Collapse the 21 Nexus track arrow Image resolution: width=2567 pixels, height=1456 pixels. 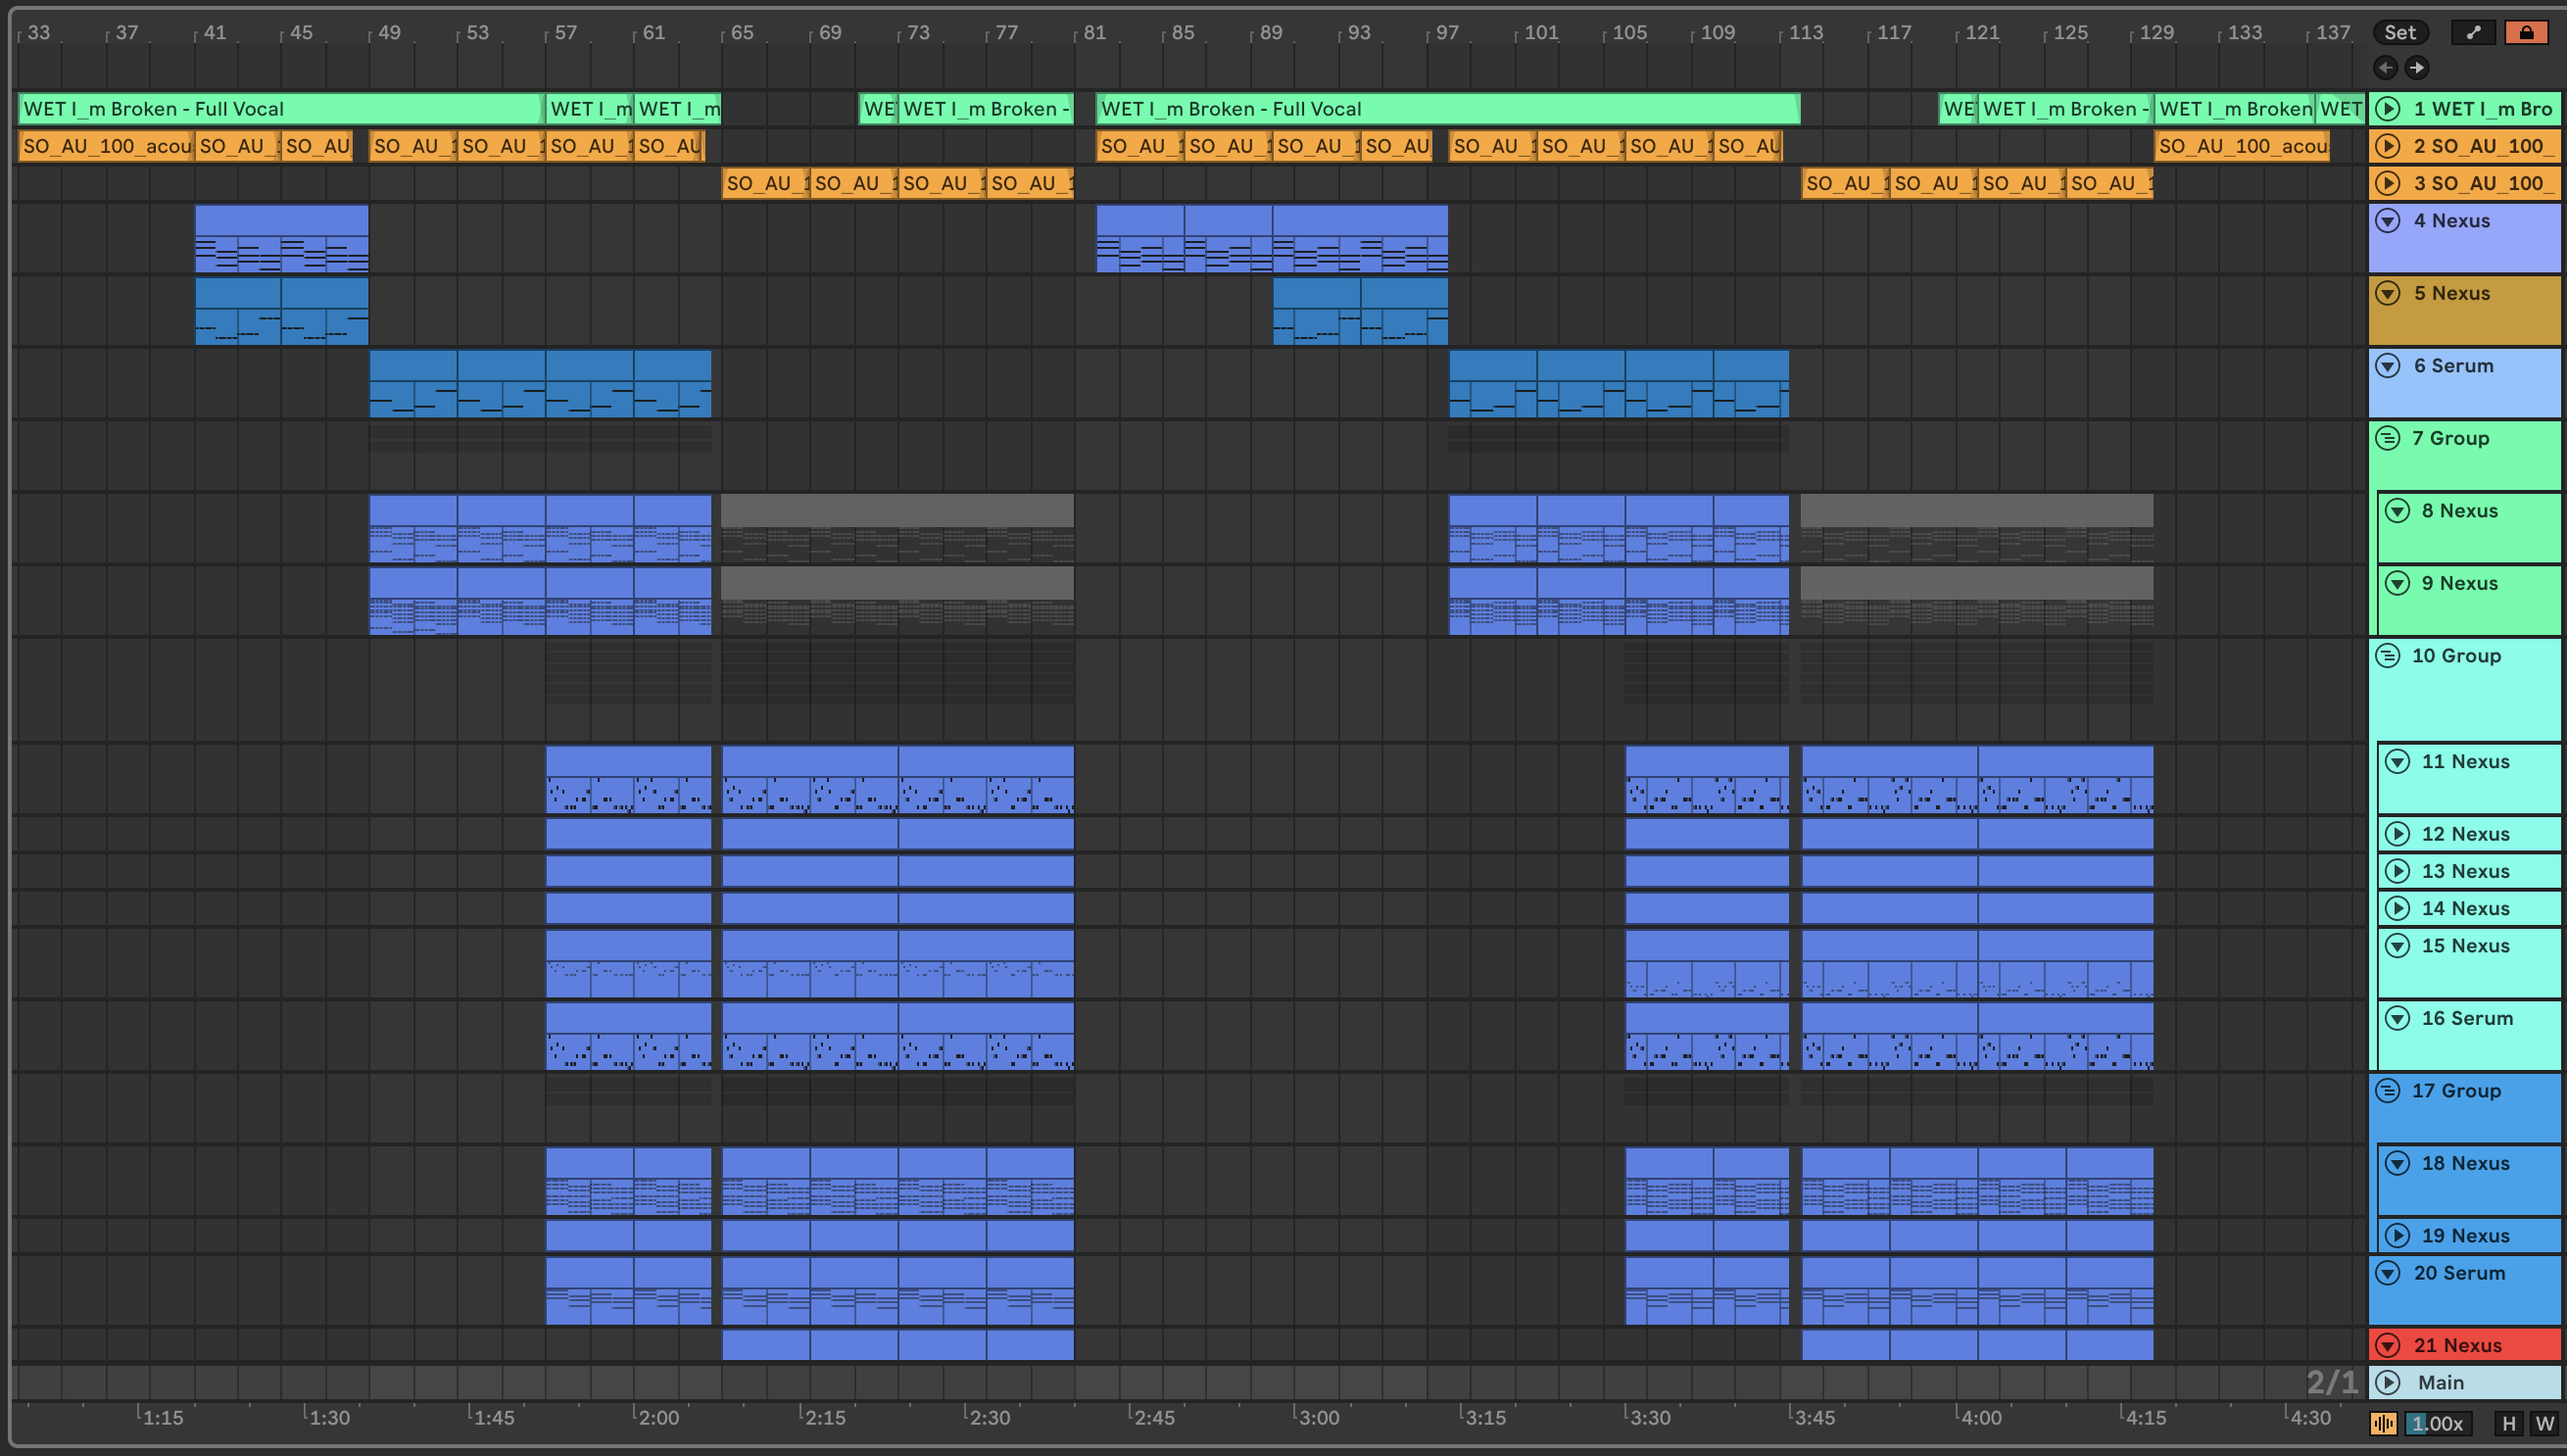[2388, 1345]
